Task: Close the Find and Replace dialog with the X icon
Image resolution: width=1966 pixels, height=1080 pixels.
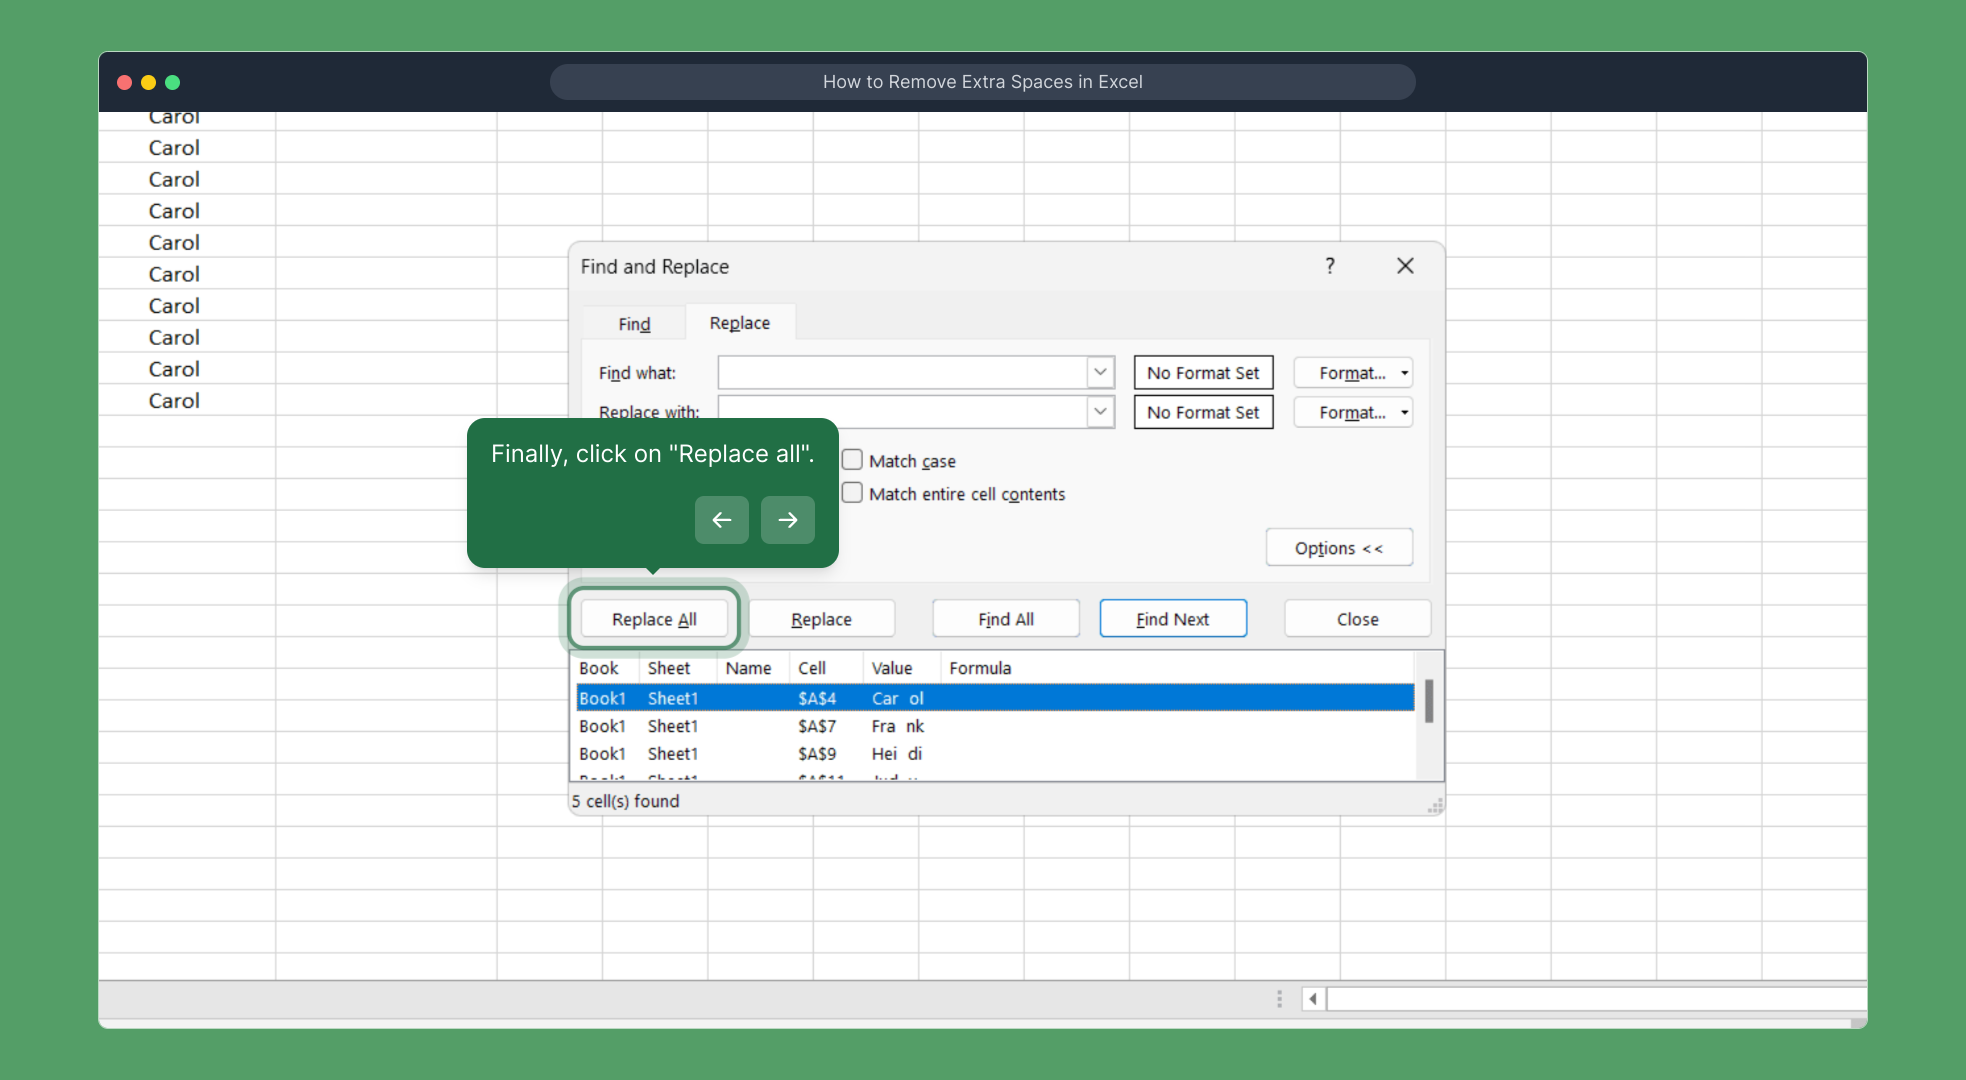Action: pos(1405,266)
